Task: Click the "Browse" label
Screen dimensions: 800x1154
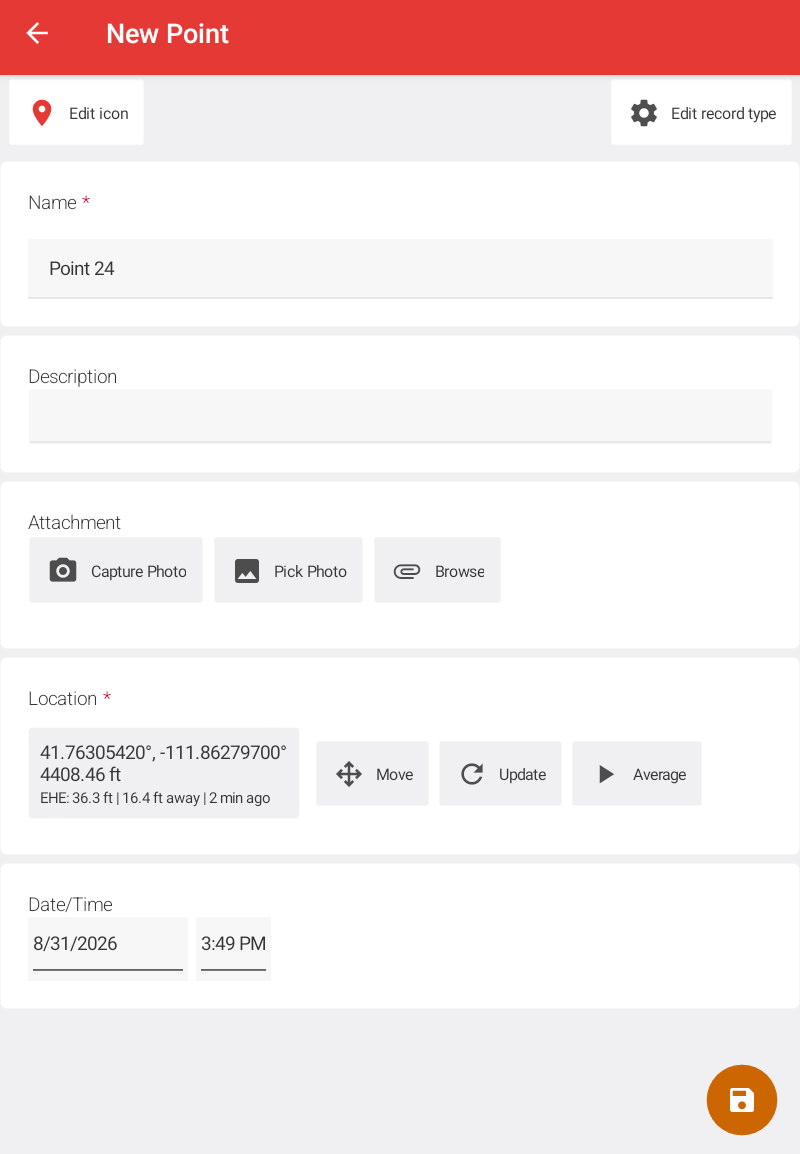Action: (459, 572)
